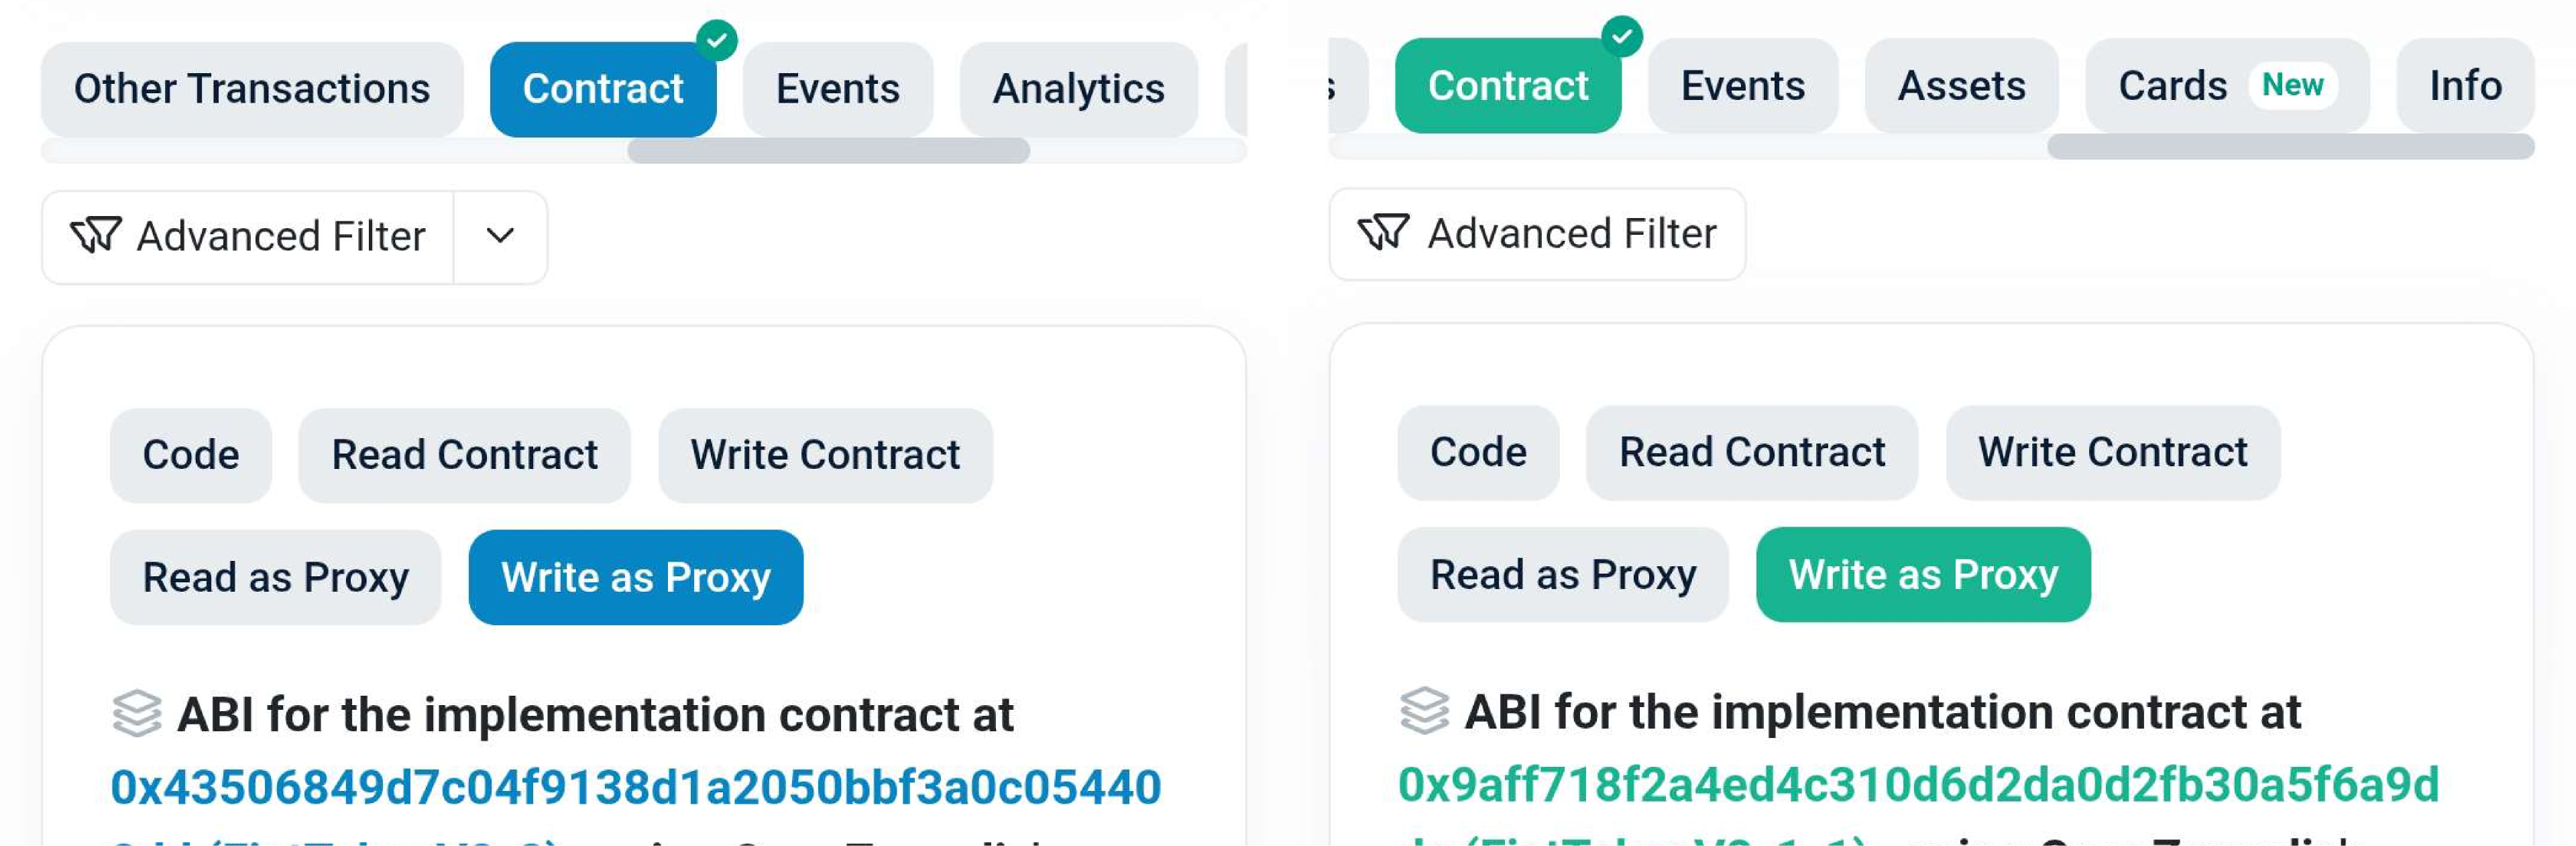Open the Assets tab

point(1961,86)
